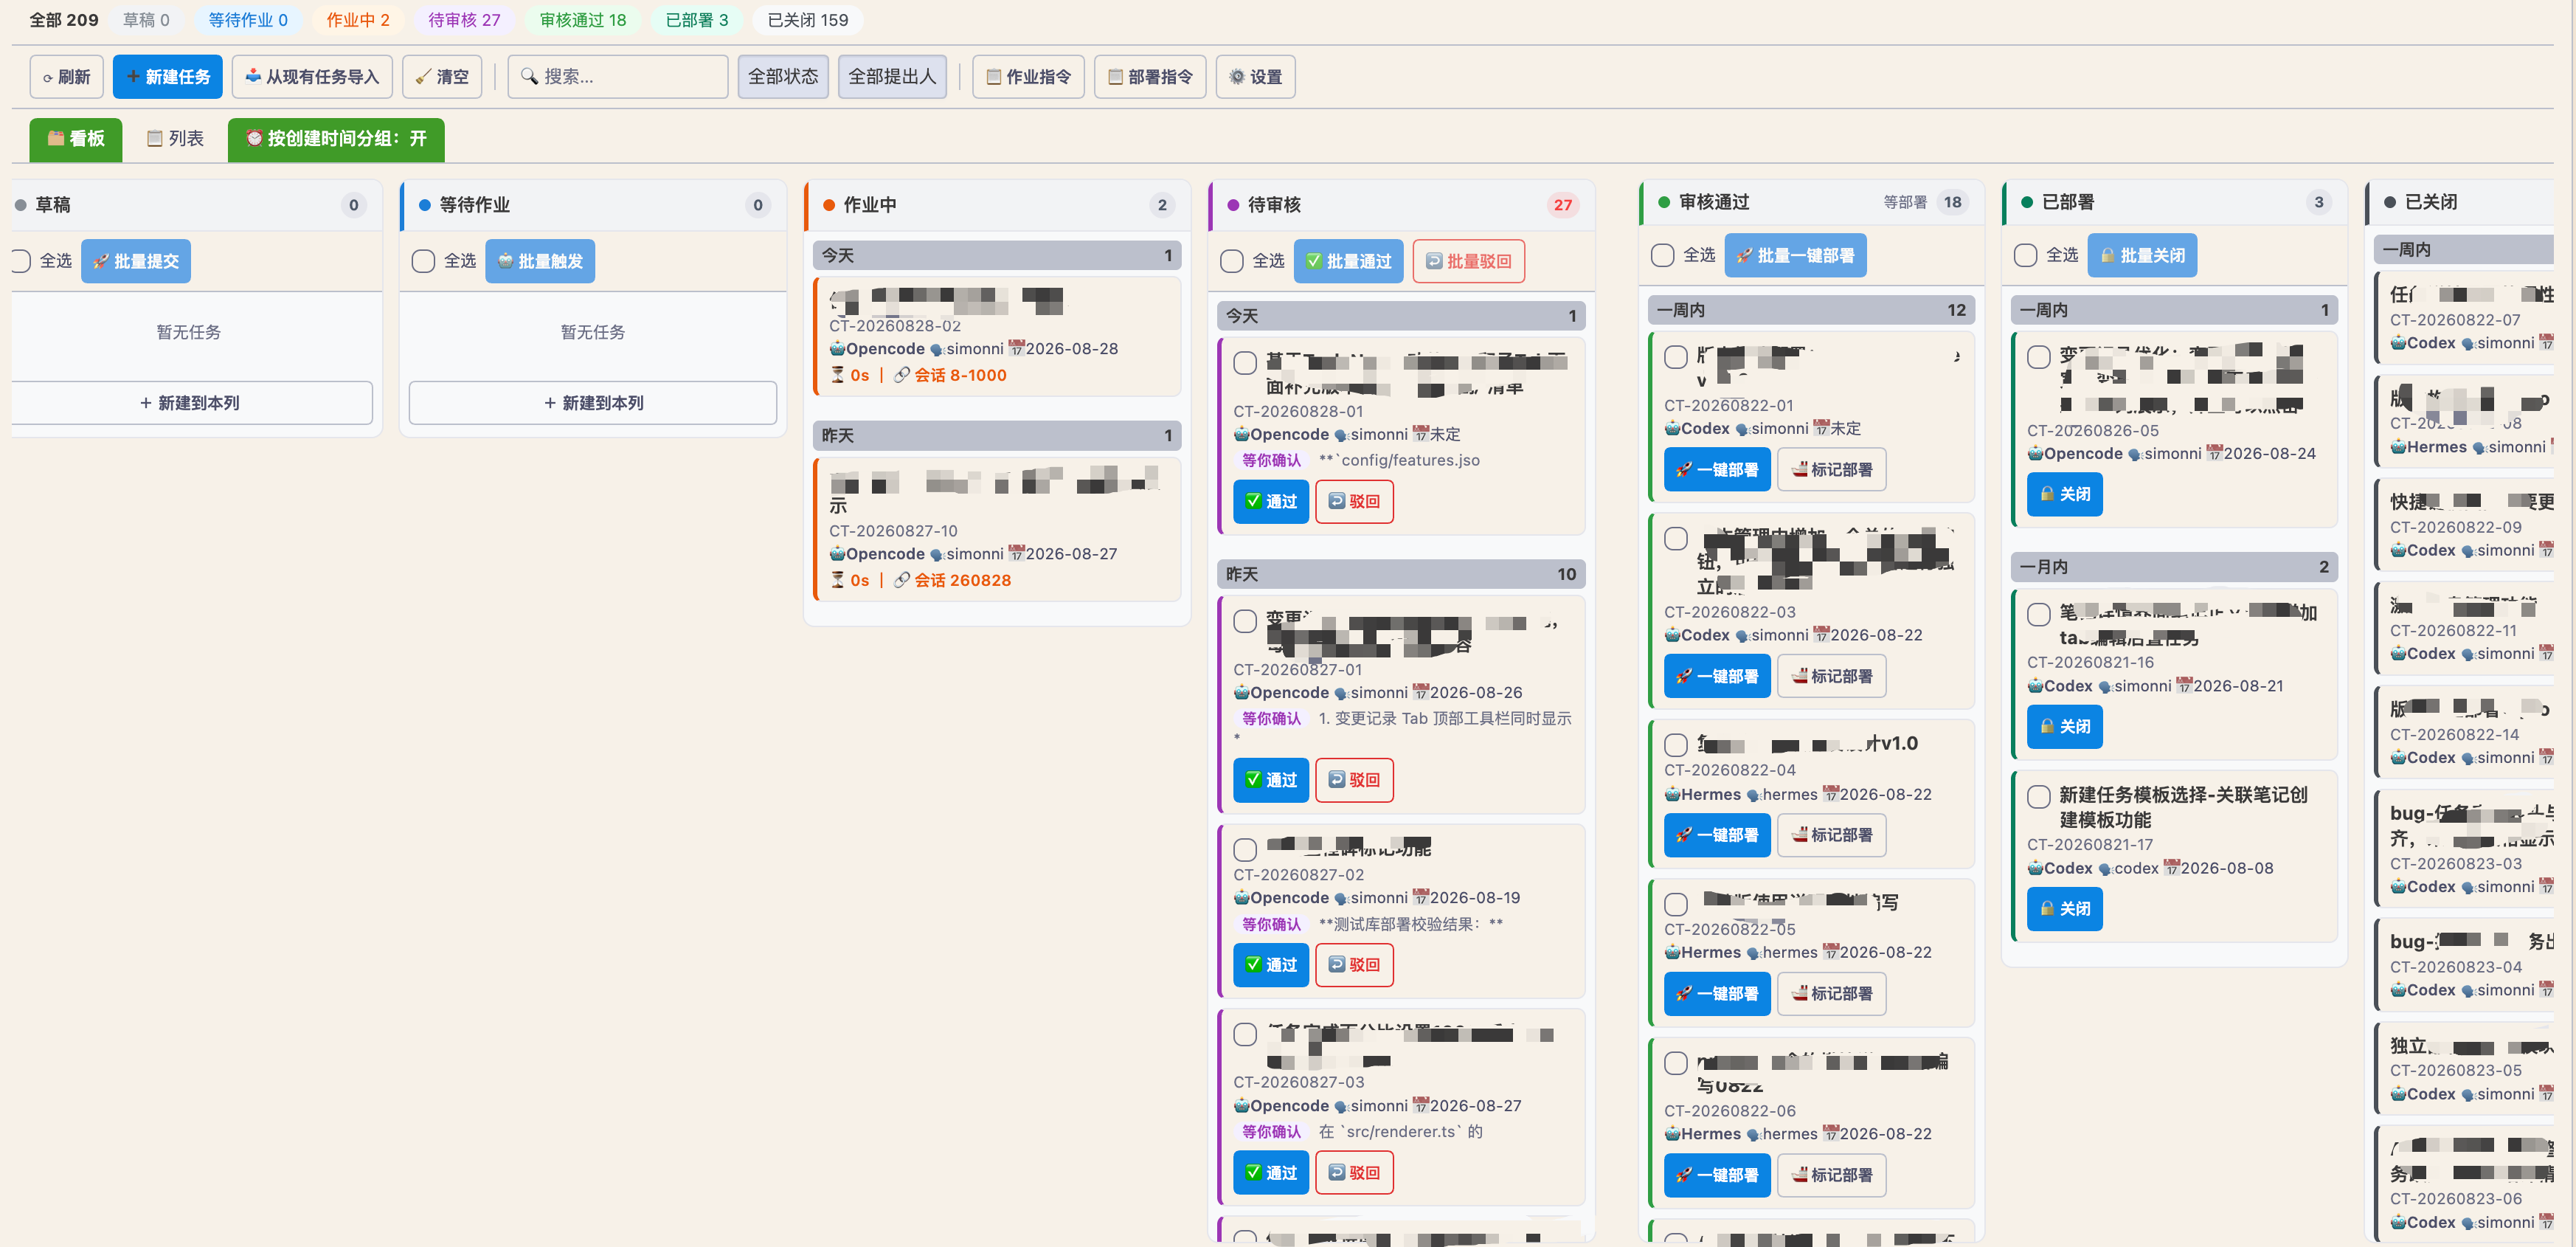Collapse 一周内 group in 审核通过 column
This screenshot has height=1247, width=2576.
pyautogui.click(x=1811, y=310)
